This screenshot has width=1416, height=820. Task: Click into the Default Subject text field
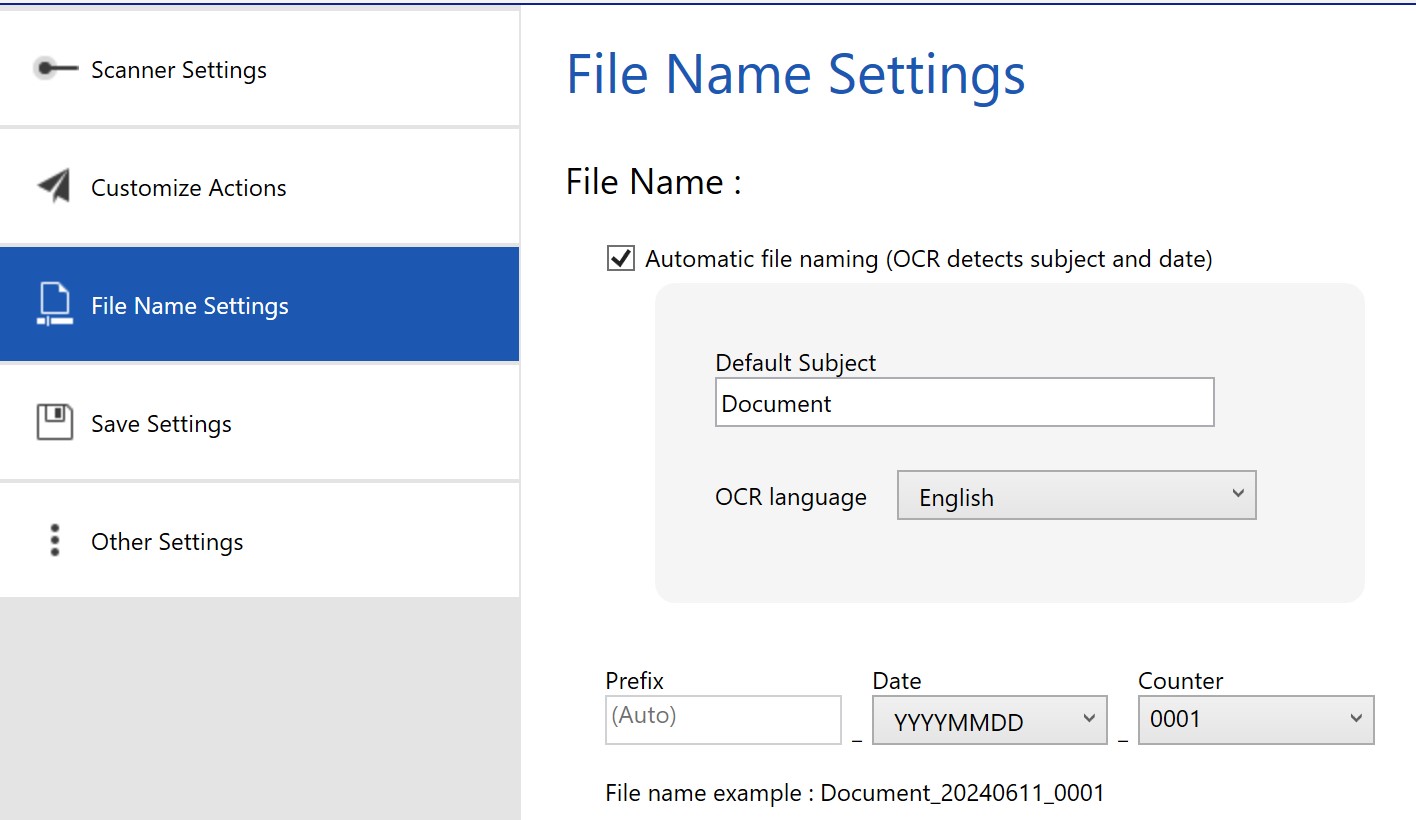click(964, 403)
